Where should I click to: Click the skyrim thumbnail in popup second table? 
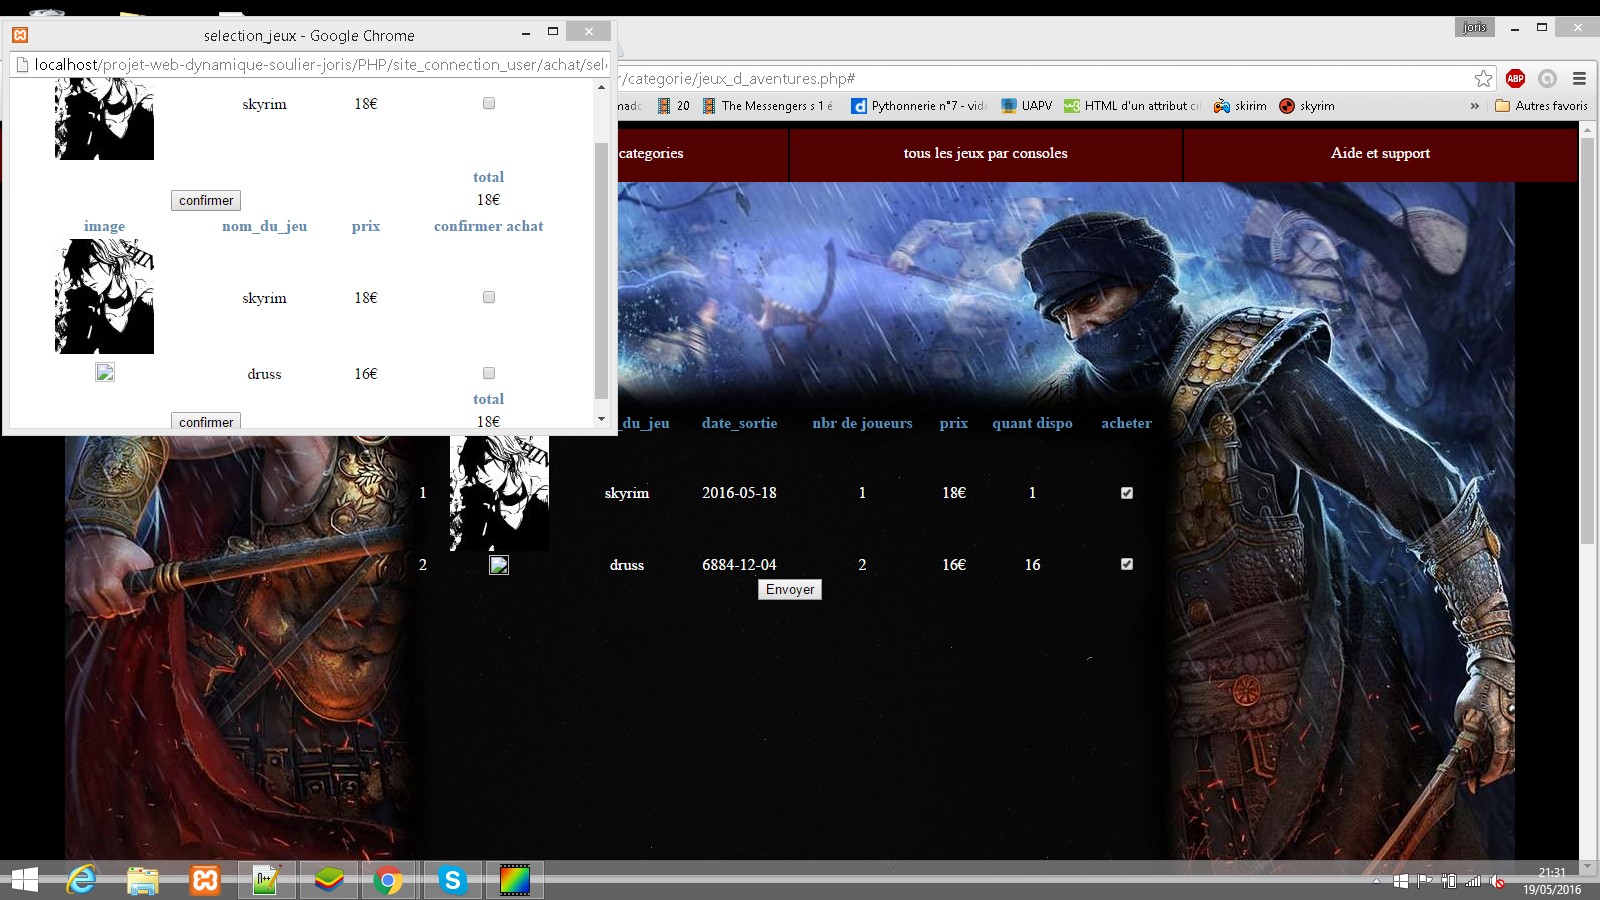click(x=105, y=296)
